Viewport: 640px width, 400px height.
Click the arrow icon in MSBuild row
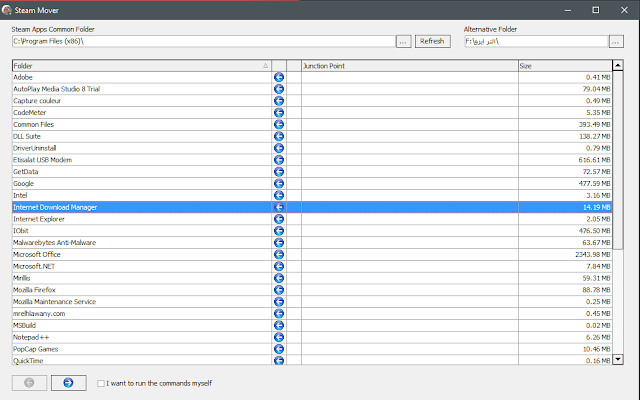coord(279,326)
